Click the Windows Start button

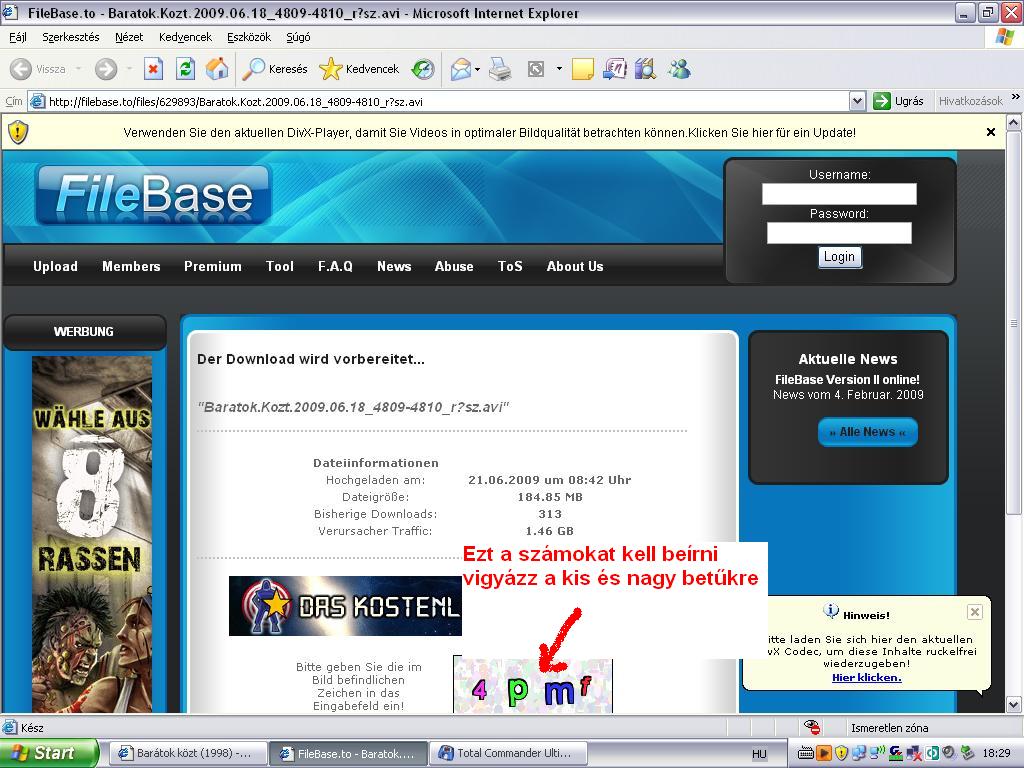tap(50, 753)
